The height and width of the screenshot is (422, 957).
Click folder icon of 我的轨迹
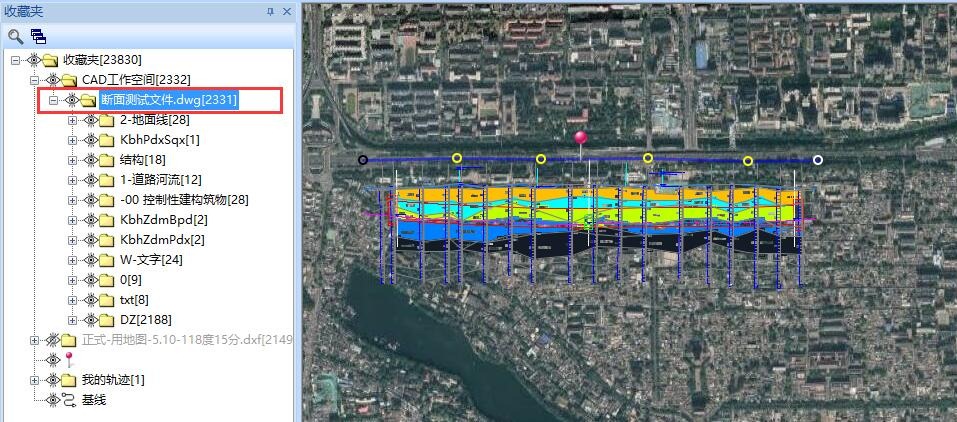(x=69, y=380)
